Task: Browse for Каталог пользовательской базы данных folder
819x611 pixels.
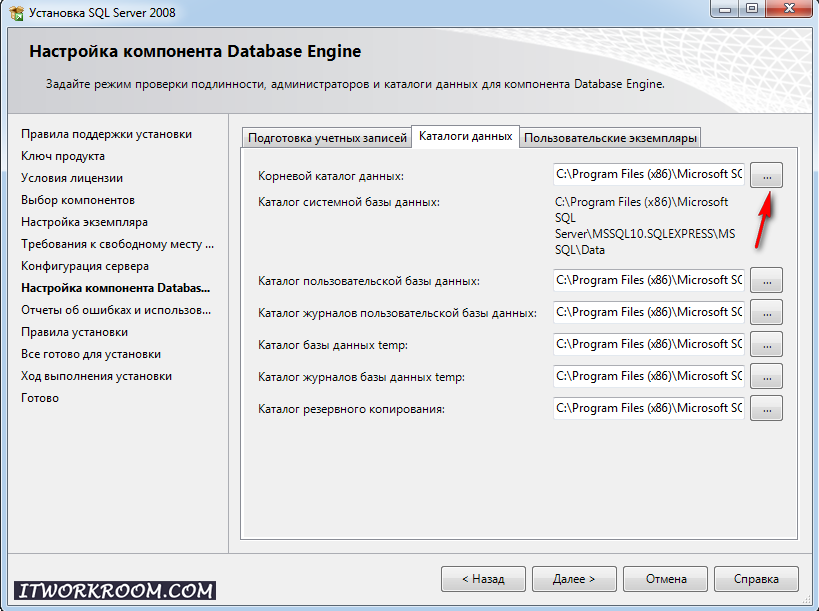Action: coord(766,280)
